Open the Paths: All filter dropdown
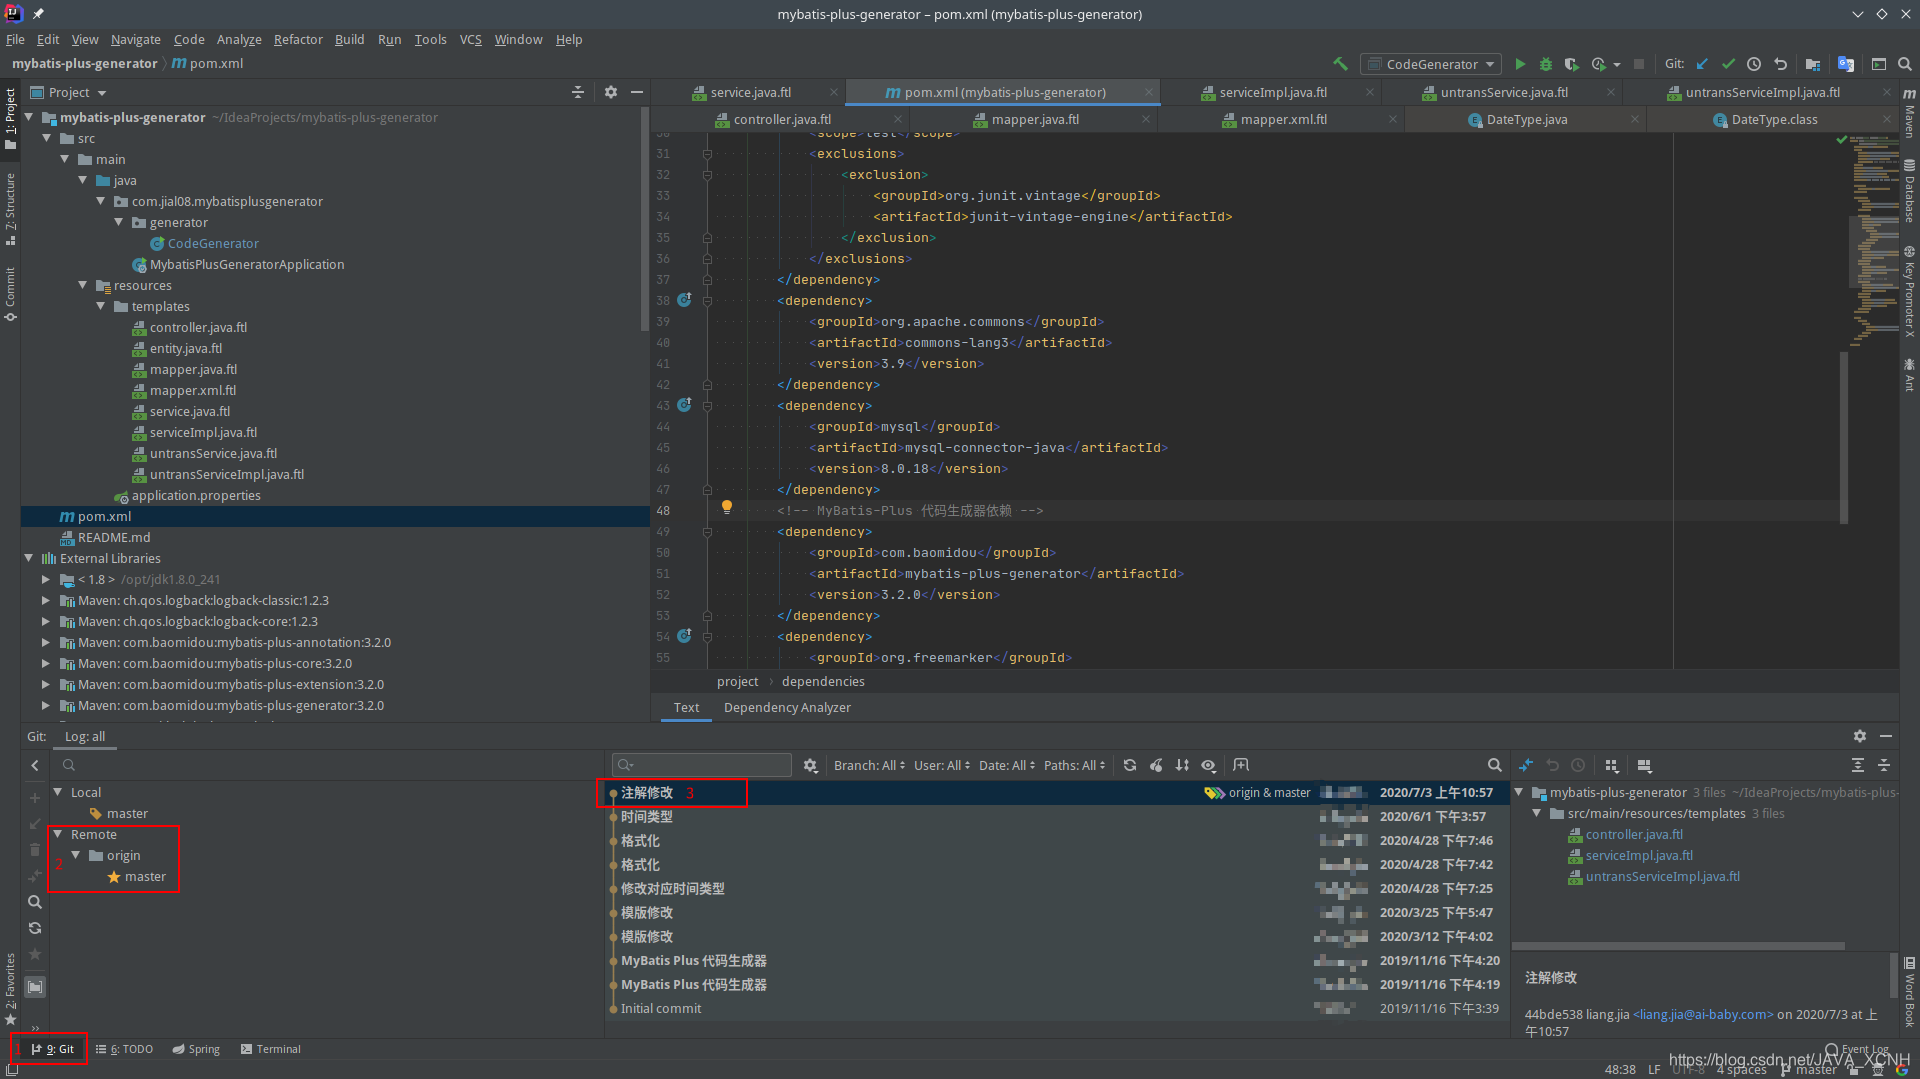This screenshot has width=1920, height=1079. click(1074, 765)
